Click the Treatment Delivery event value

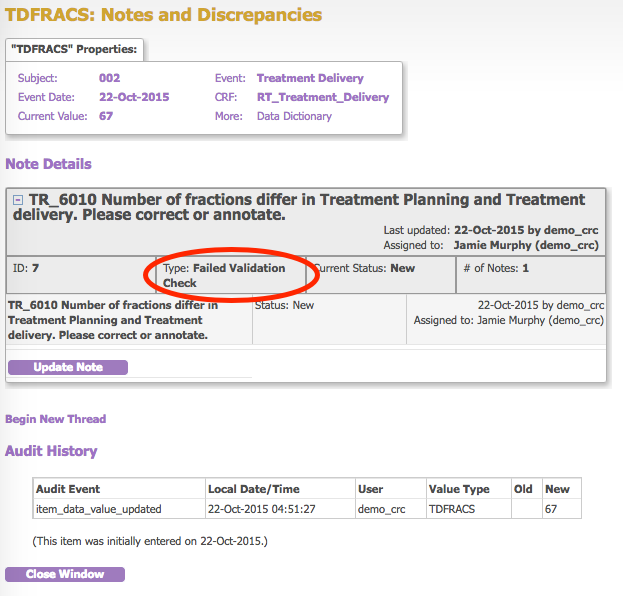click(310, 78)
